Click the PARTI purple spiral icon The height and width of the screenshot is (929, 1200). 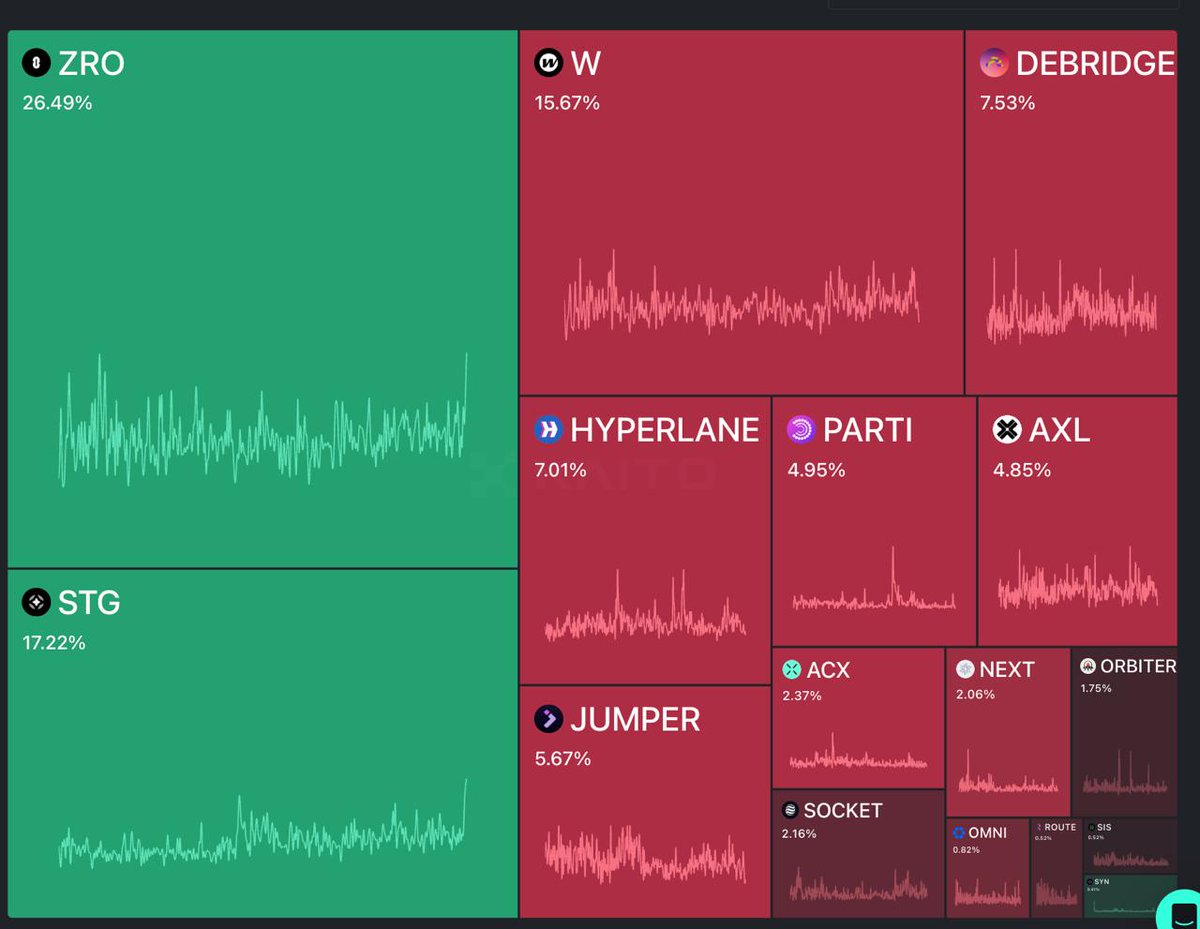pos(801,430)
